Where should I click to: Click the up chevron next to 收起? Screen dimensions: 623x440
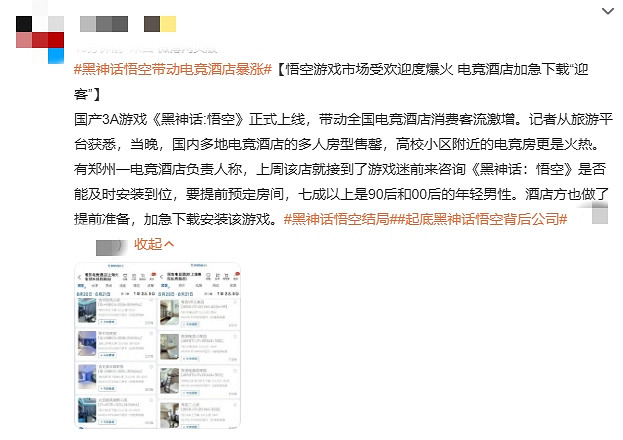click(169, 244)
